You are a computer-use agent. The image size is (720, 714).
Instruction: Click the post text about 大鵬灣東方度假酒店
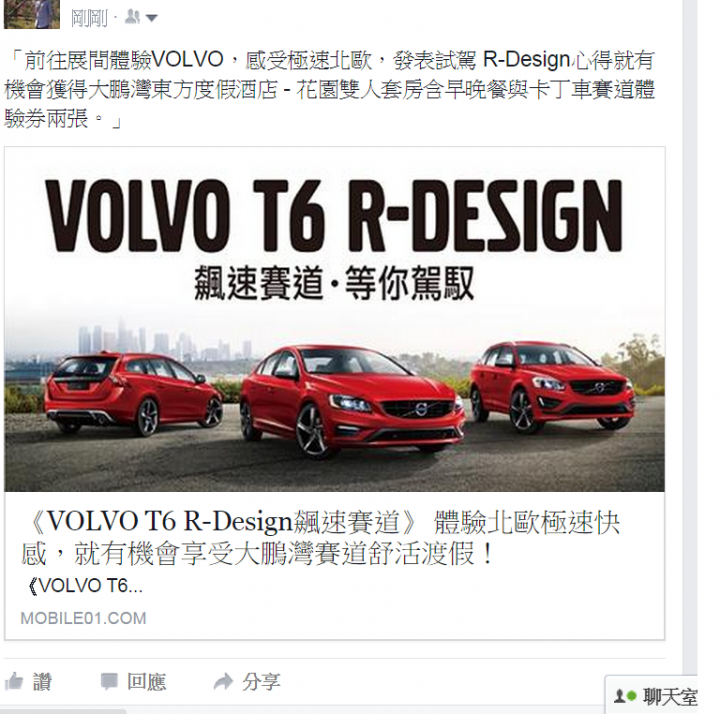pyautogui.click(x=329, y=90)
